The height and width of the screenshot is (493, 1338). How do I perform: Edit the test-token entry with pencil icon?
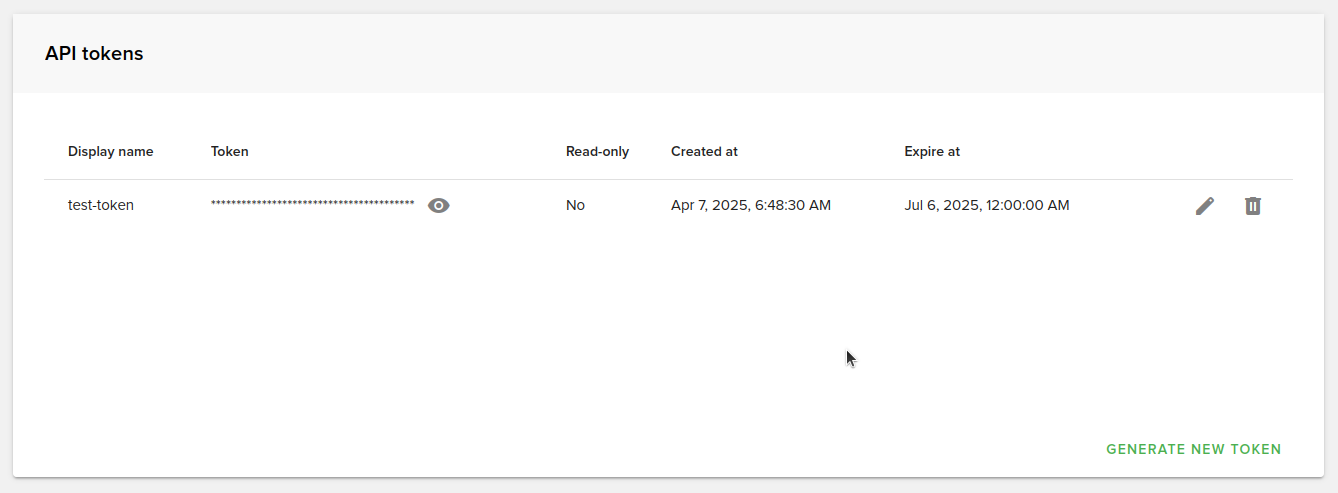(x=1205, y=206)
